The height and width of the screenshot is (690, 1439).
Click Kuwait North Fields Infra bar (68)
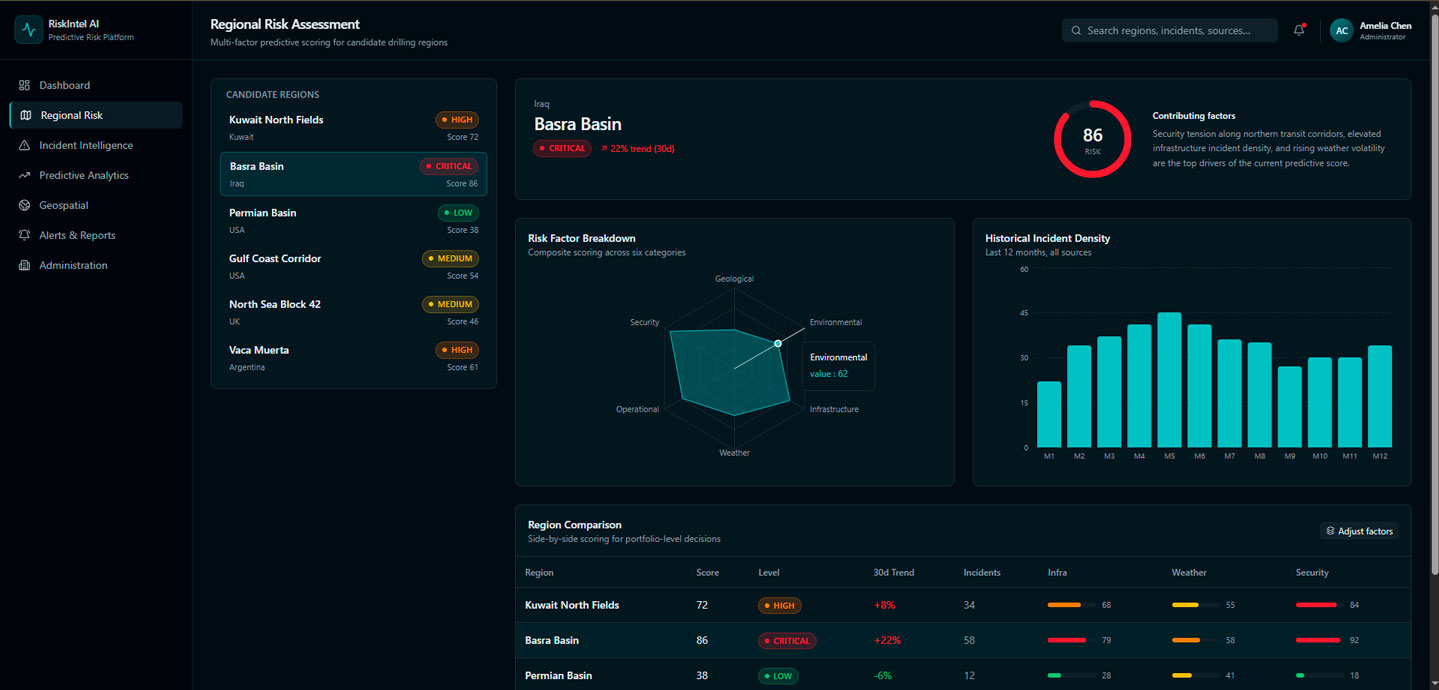click(x=1071, y=605)
